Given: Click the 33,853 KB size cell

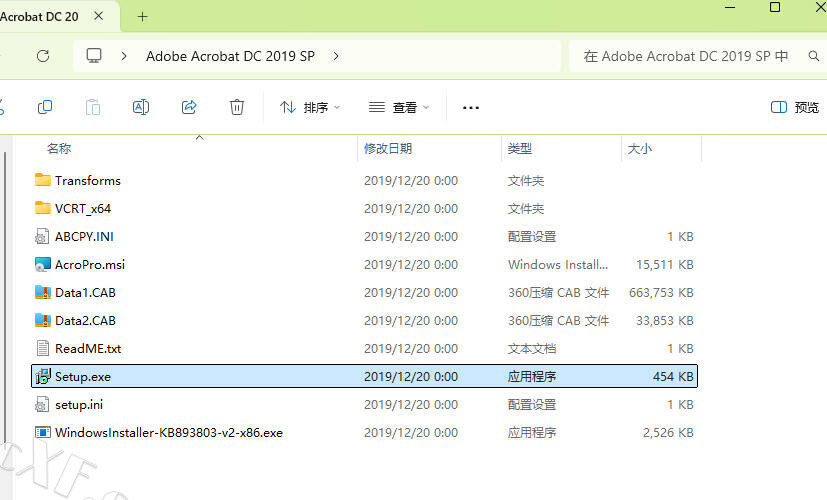Looking at the screenshot, I should (665, 320).
